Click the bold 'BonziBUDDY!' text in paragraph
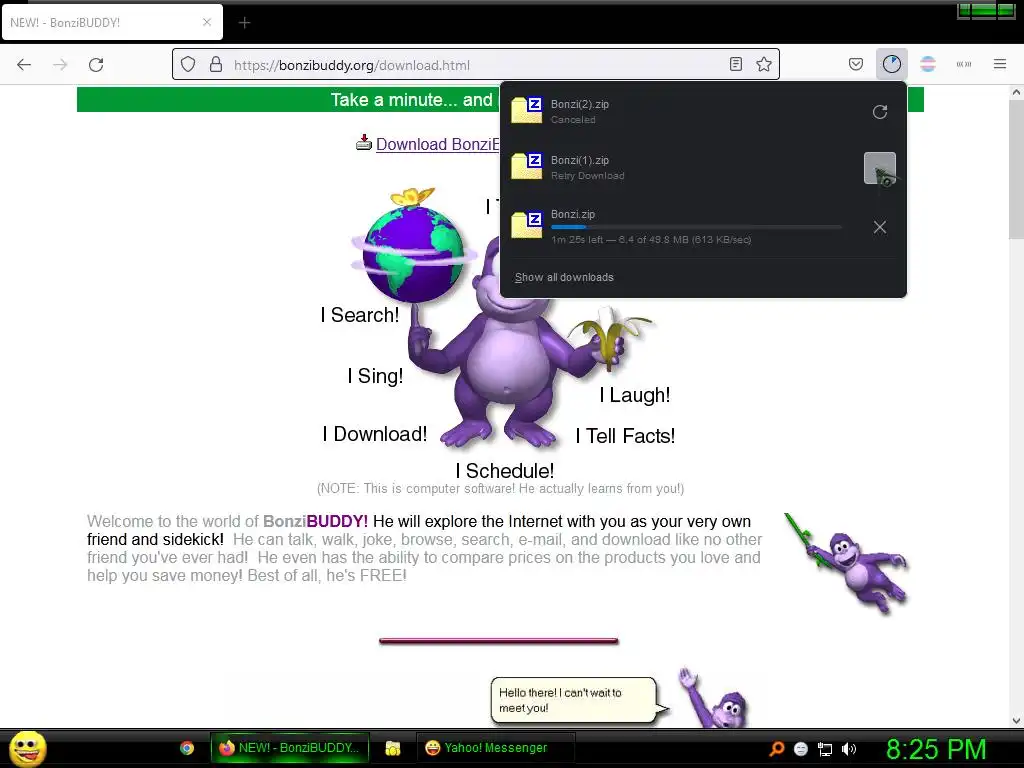The height and width of the screenshot is (768, 1024). 315,521
